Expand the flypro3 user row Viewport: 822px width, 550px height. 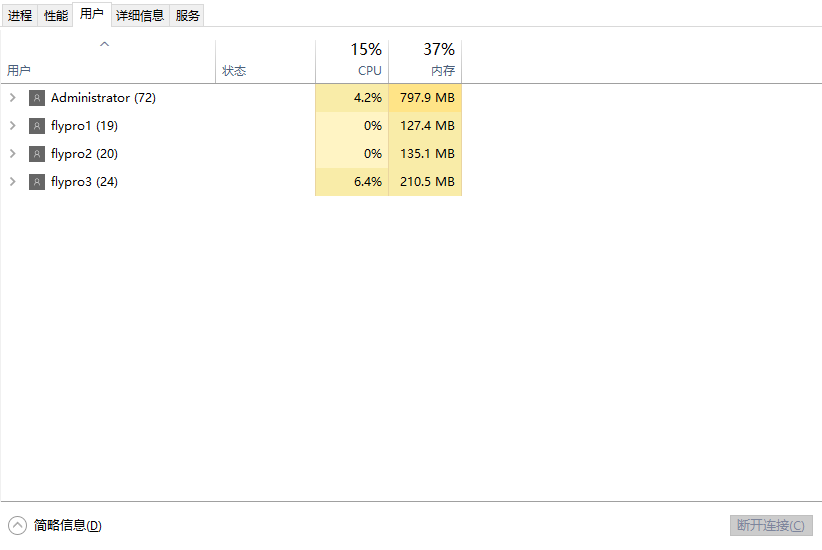[x=12, y=182]
